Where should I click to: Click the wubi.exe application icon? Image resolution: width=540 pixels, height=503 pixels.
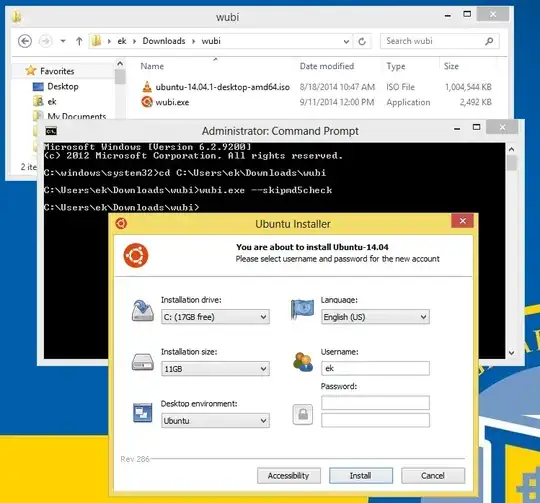tap(147, 102)
